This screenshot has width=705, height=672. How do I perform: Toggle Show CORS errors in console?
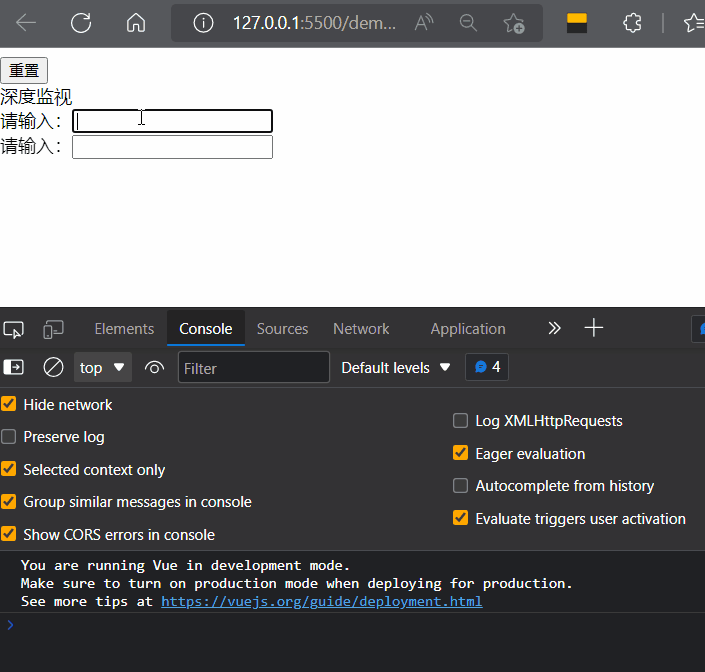pyautogui.click(x=9, y=534)
